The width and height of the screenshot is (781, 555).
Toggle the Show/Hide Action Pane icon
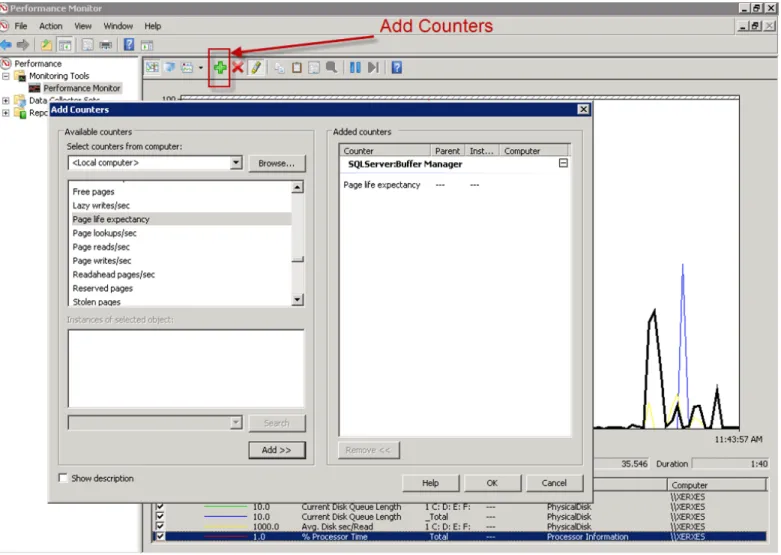[147, 45]
